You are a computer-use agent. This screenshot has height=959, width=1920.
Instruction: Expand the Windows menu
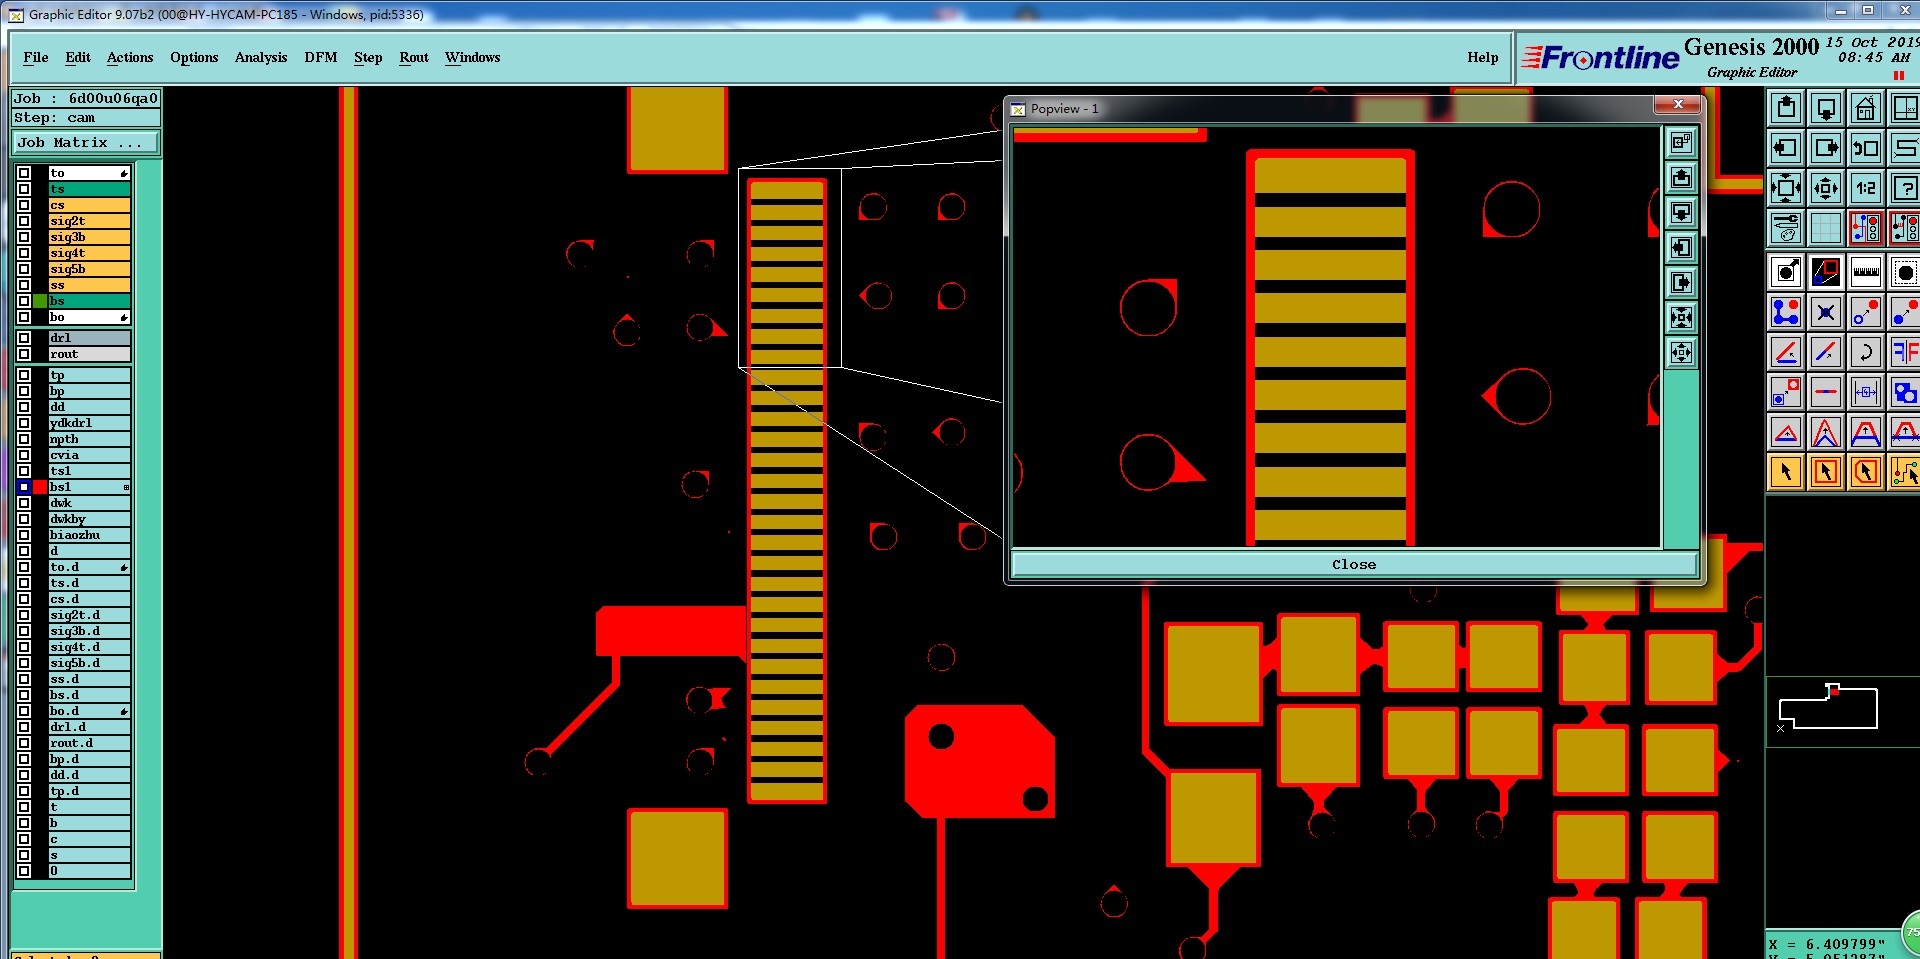point(473,57)
